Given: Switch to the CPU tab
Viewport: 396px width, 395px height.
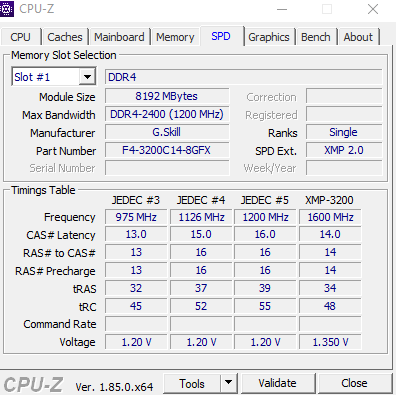Looking at the screenshot, I should [21, 37].
